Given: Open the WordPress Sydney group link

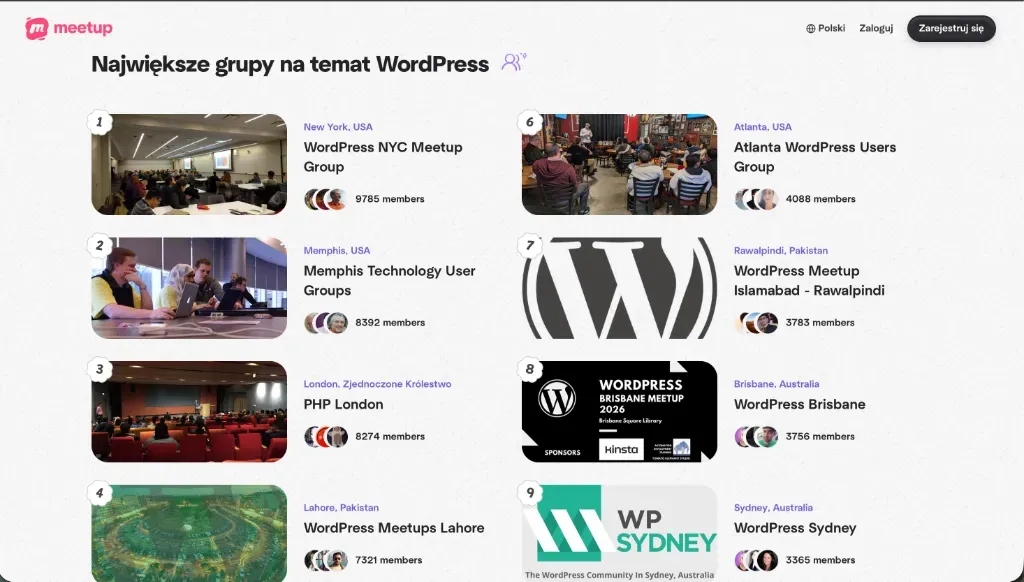Looking at the screenshot, I should 795,528.
